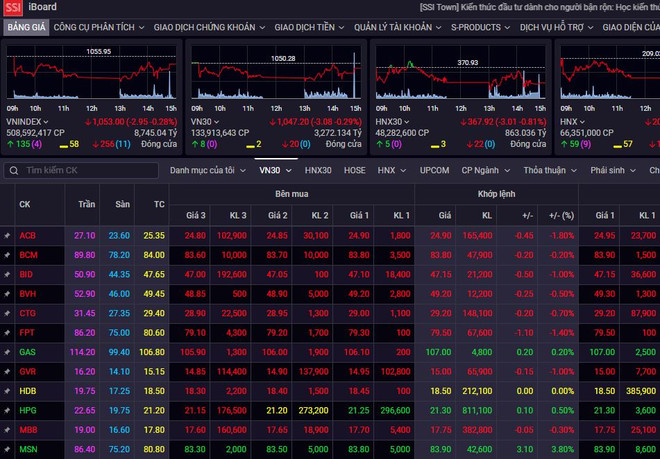Image resolution: width=660 pixels, height=459 pixels.
Task: Click the pin icon beside ACB
Action: 7,235
